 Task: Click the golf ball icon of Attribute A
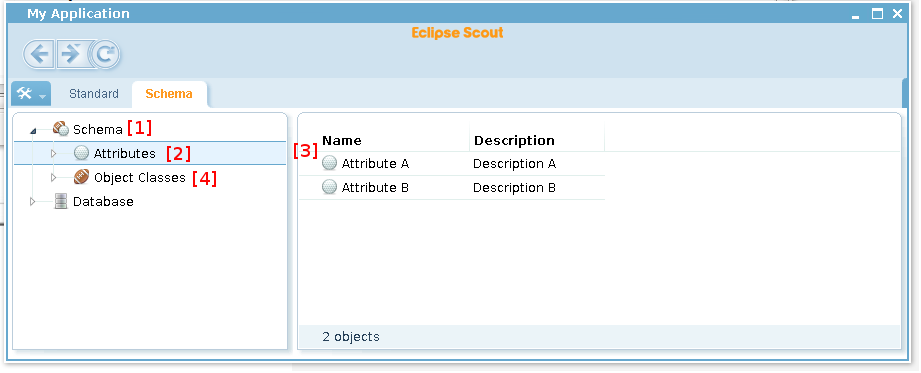tap(330, 163)
